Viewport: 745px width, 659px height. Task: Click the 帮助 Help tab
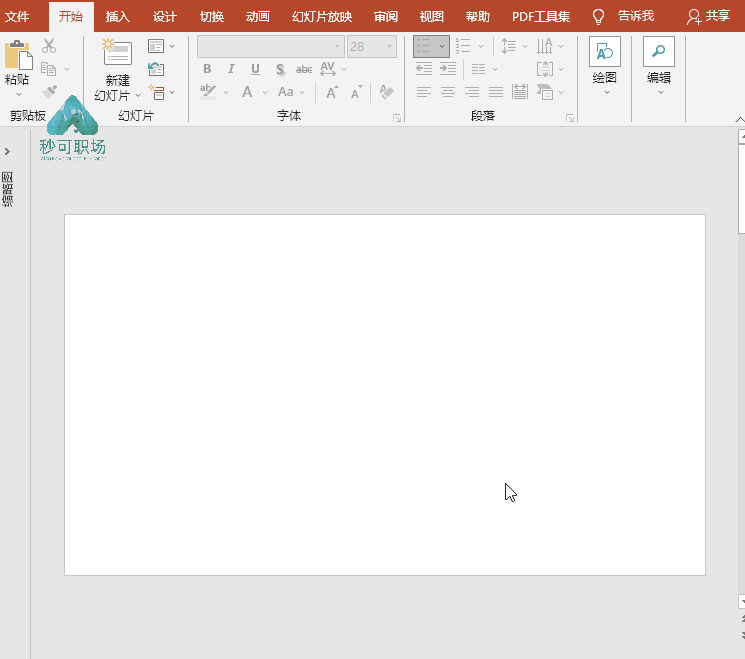tap(478, 17)
